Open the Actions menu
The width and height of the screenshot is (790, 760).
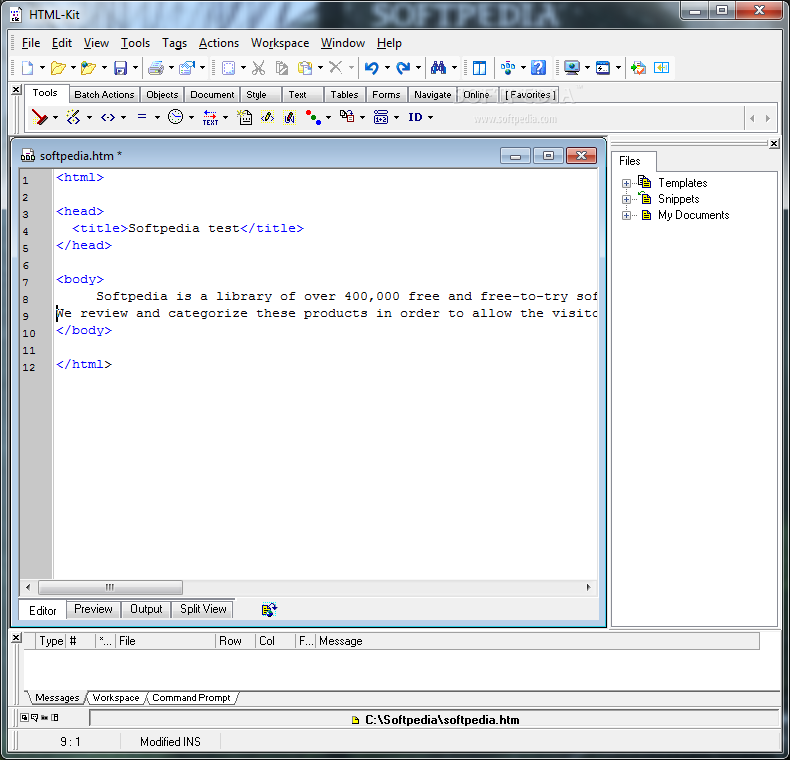(219, 43)
